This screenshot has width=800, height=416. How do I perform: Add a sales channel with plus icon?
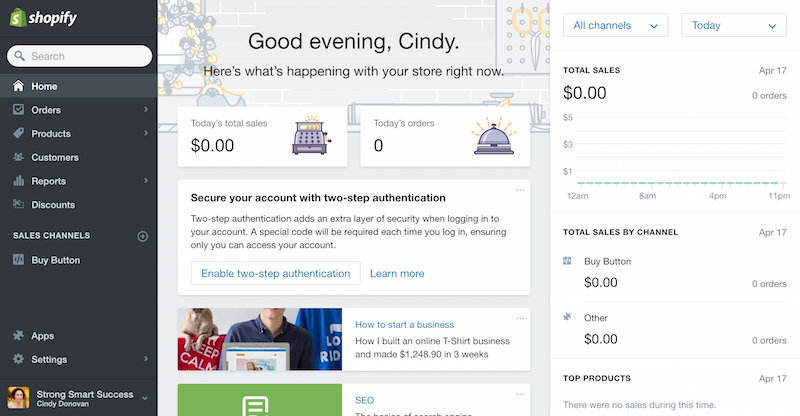[x=142, y=236]
